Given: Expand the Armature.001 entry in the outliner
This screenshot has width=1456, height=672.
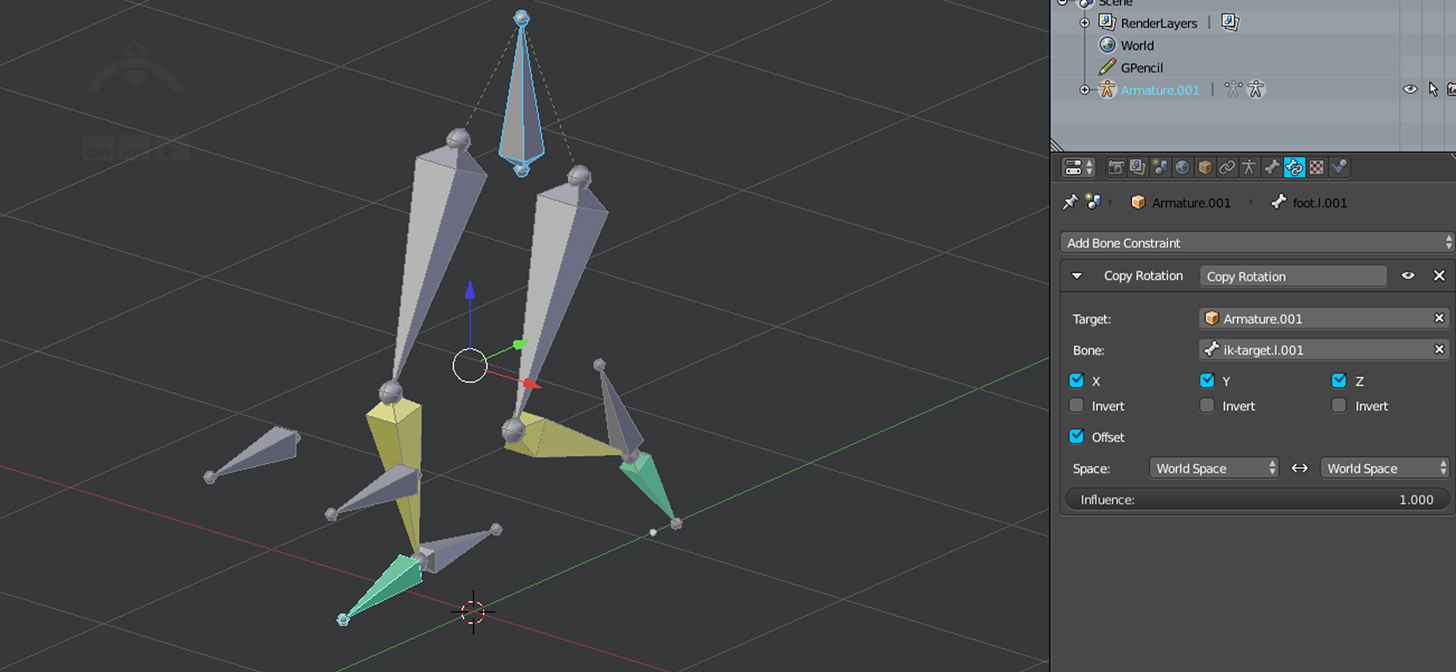Looking at the screenshot, I should click(1085, 89).
